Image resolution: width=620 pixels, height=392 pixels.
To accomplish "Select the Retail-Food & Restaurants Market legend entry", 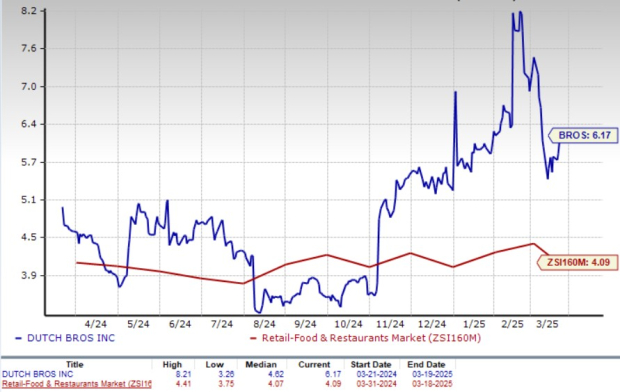I will [366, 338].
